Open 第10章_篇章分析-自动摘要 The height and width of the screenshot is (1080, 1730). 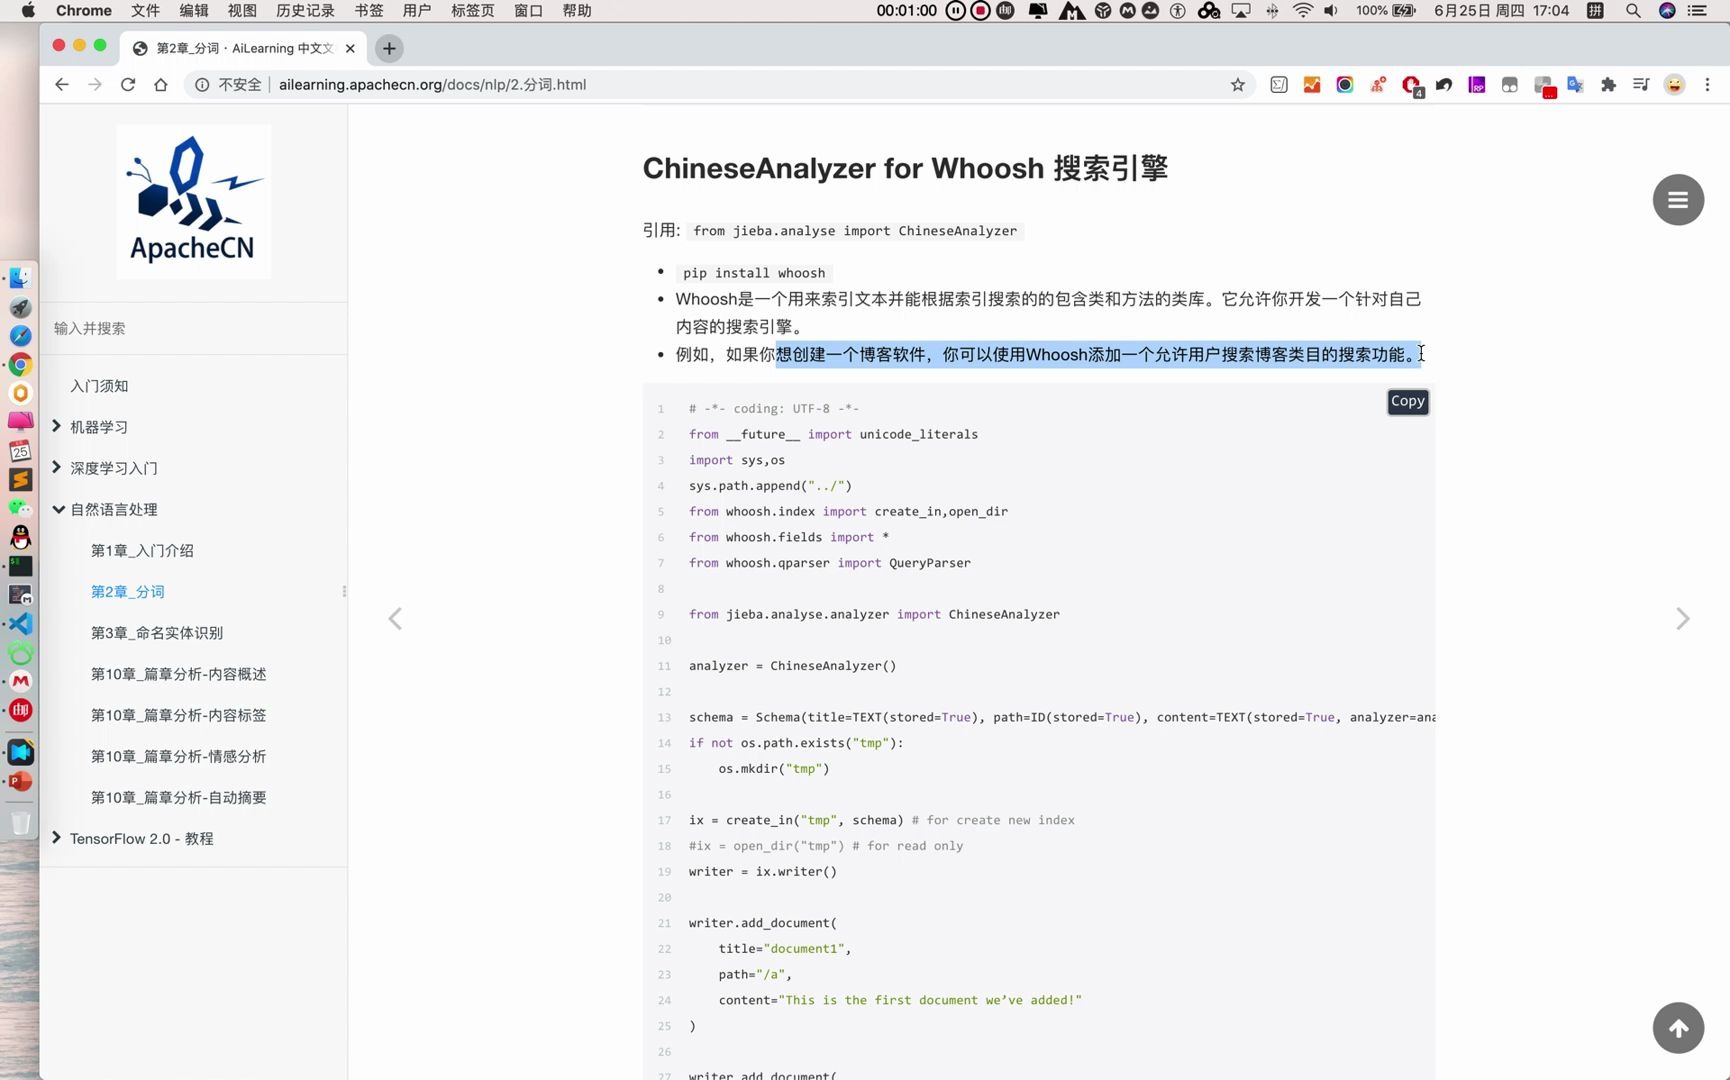(x=178, y=797)
